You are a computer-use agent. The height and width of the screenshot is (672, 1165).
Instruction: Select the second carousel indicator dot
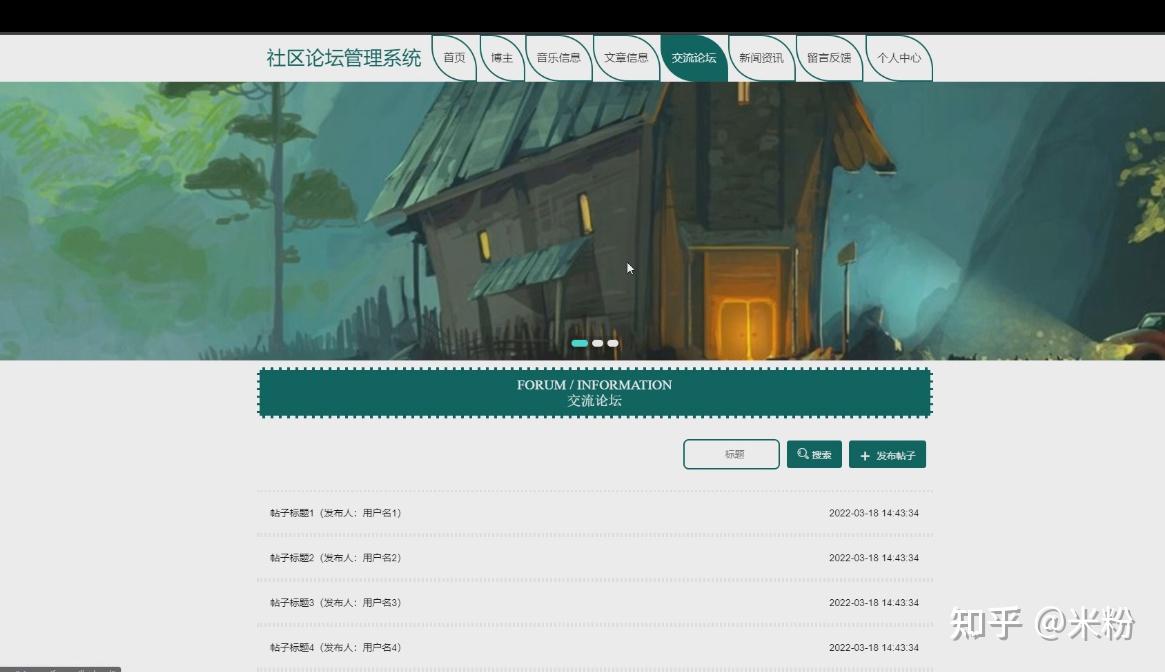(597, 343)
